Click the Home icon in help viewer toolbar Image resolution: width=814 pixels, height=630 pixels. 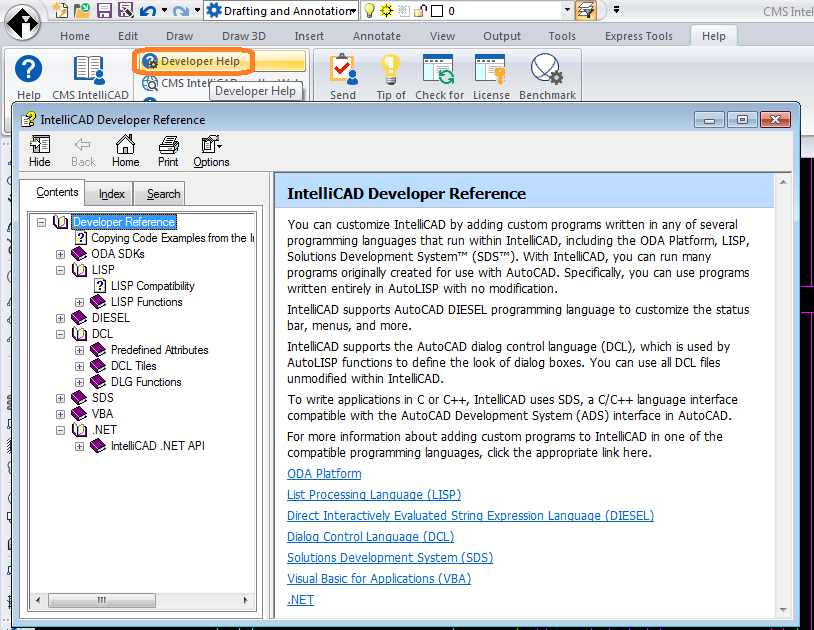[125, 151]
